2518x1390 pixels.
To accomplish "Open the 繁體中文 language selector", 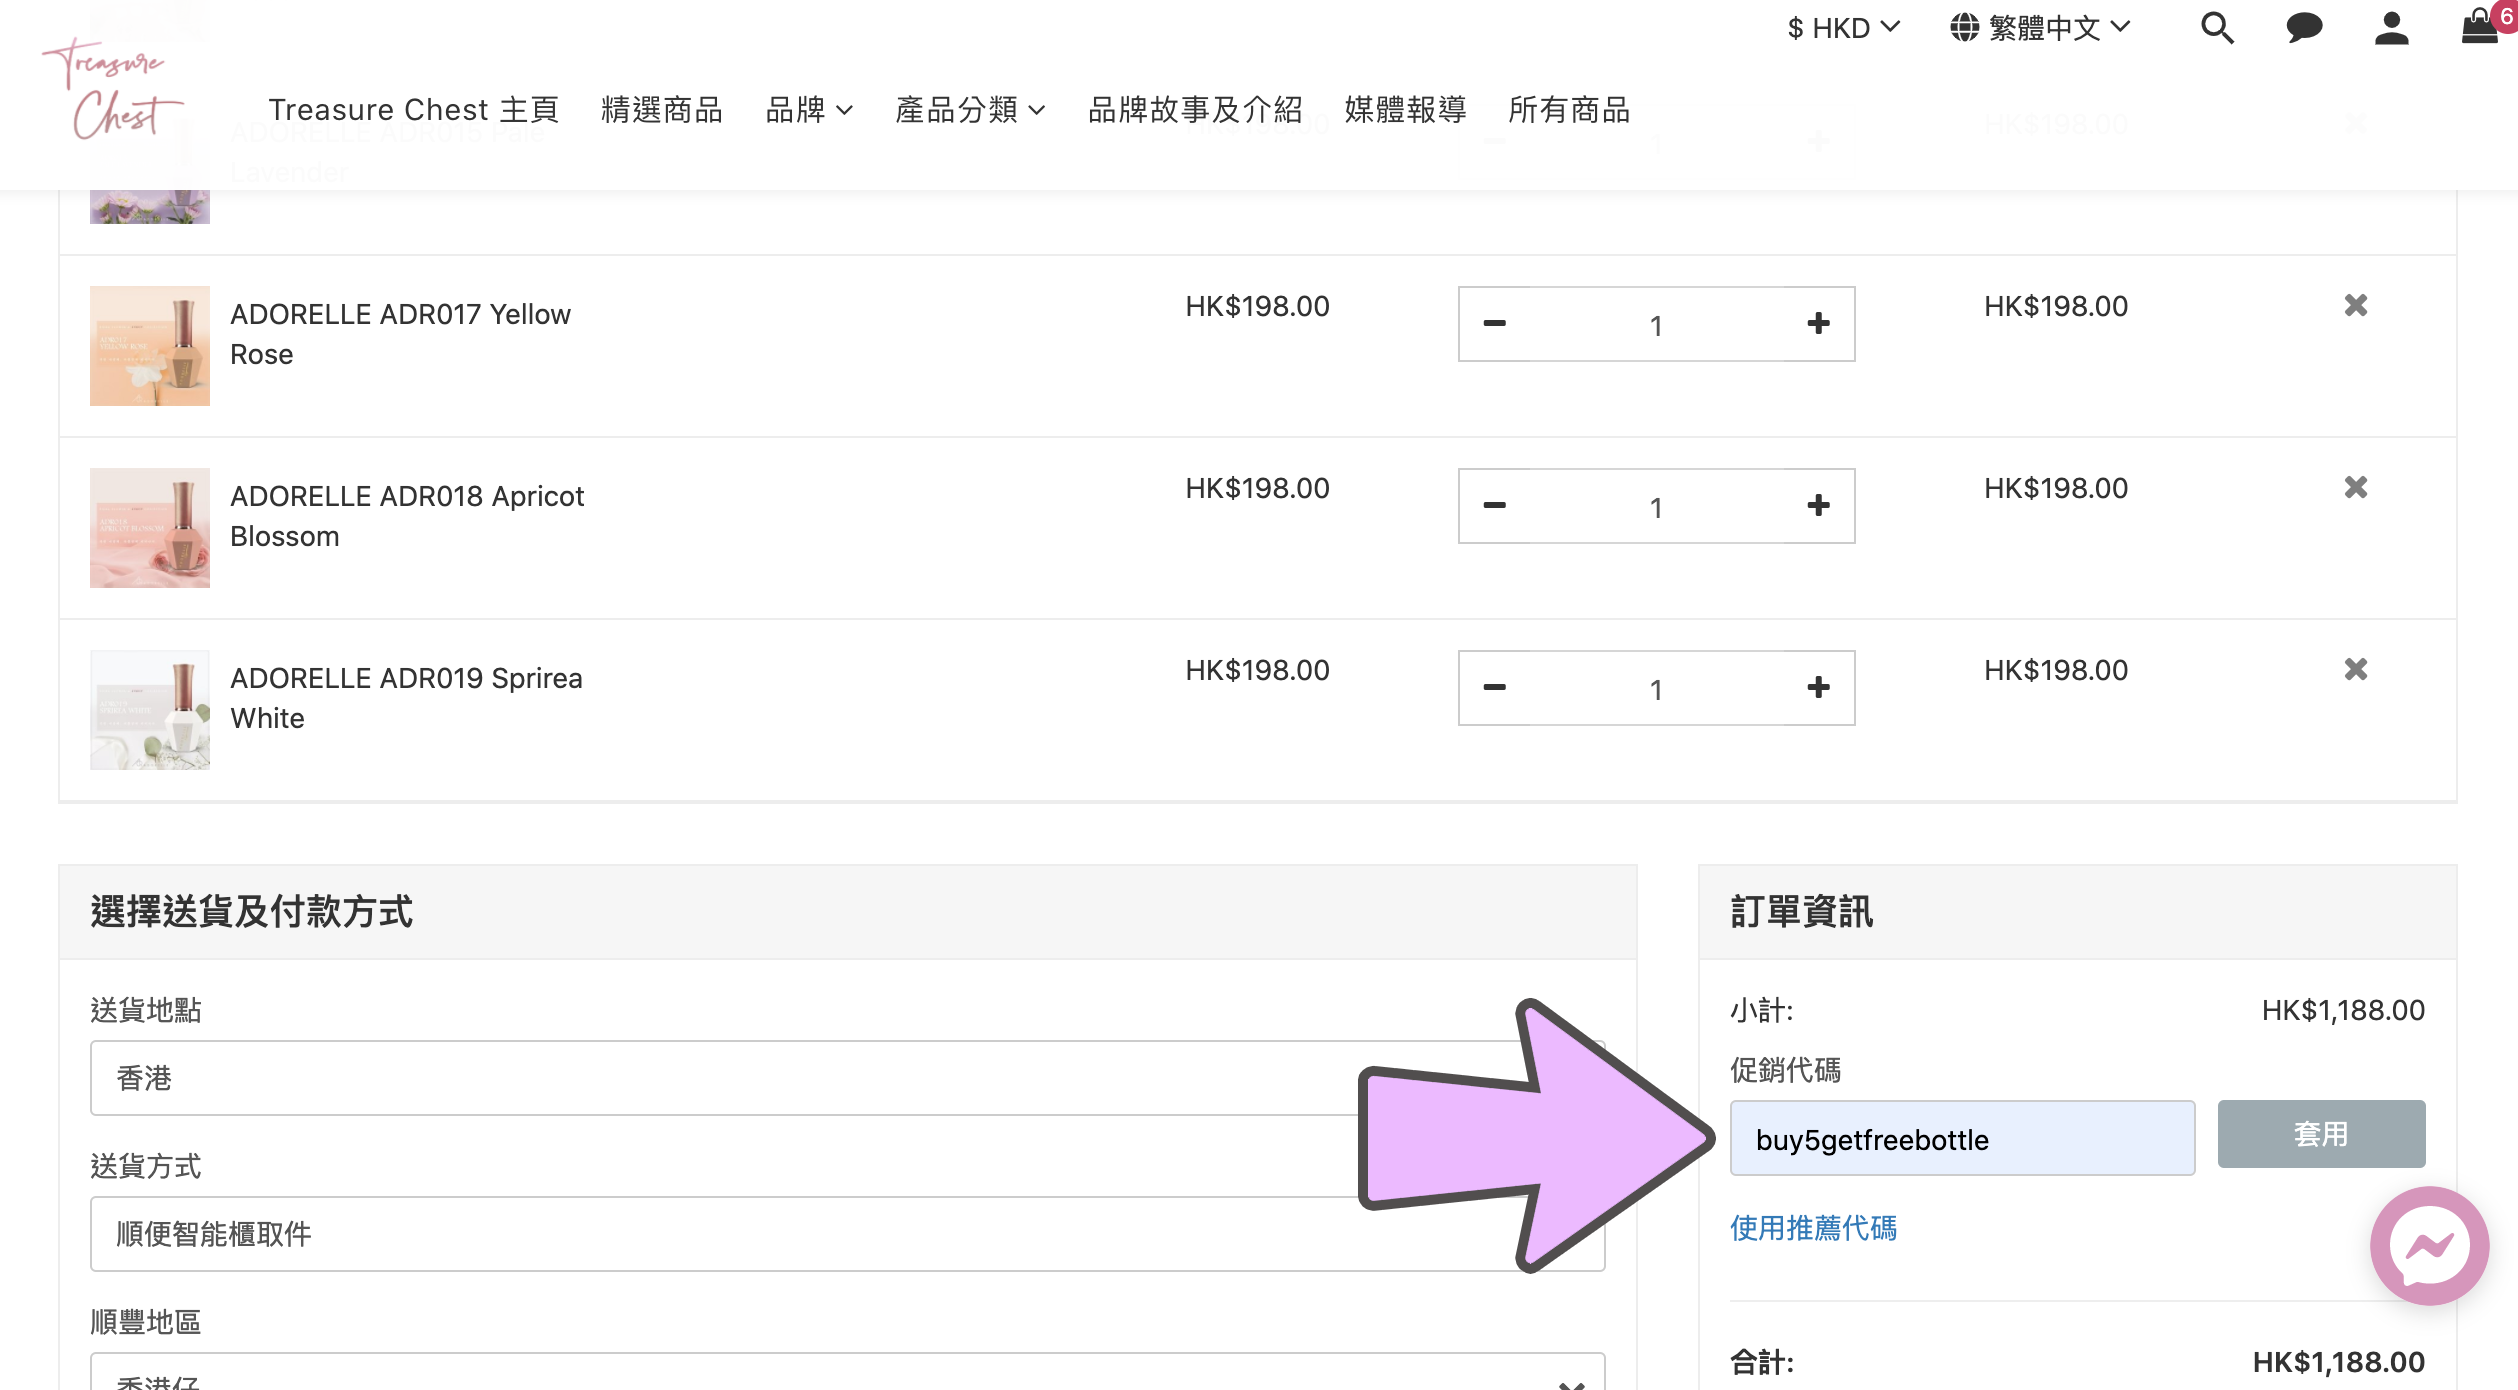I will [x=2040, y=28].
